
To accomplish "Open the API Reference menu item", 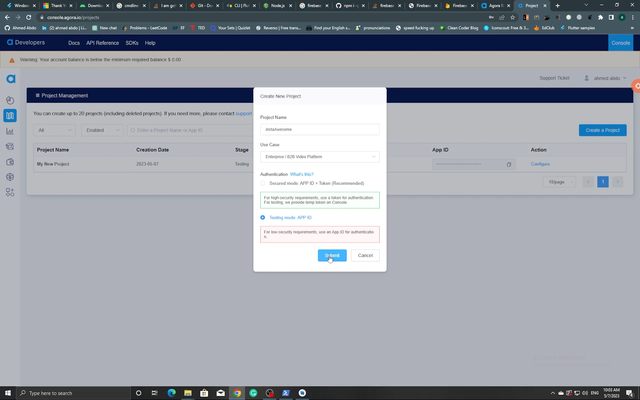I will [x=102, y=43].
